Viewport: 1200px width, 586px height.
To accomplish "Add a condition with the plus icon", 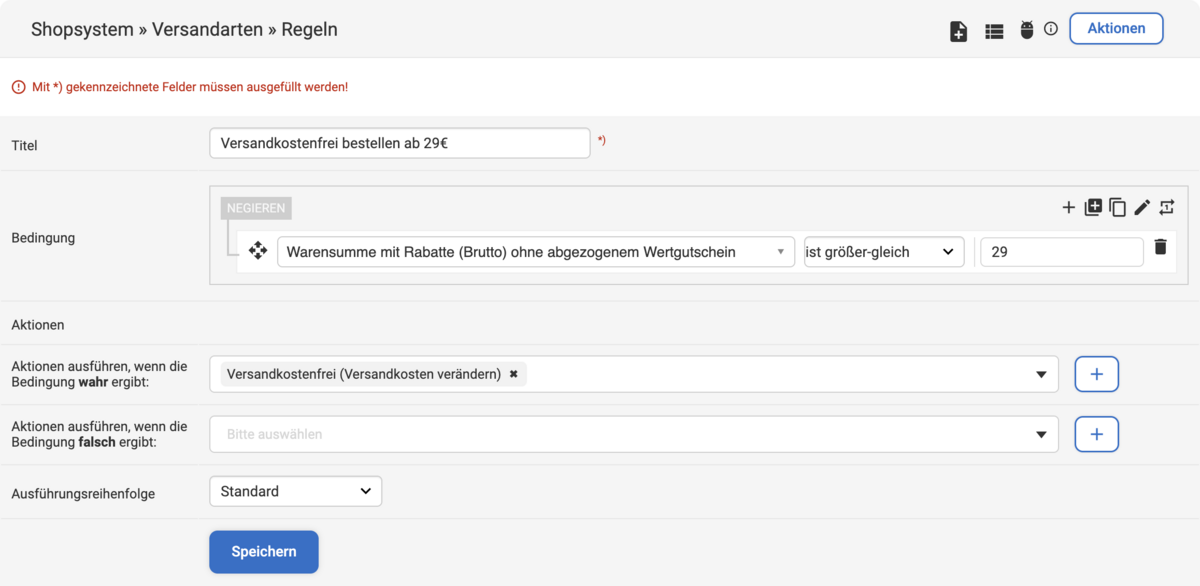I will [1069, 207].
